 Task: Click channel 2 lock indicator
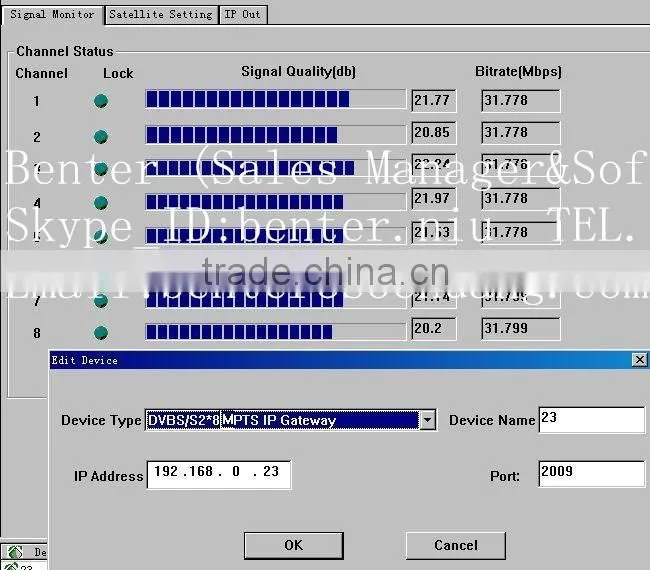(101, 136)
